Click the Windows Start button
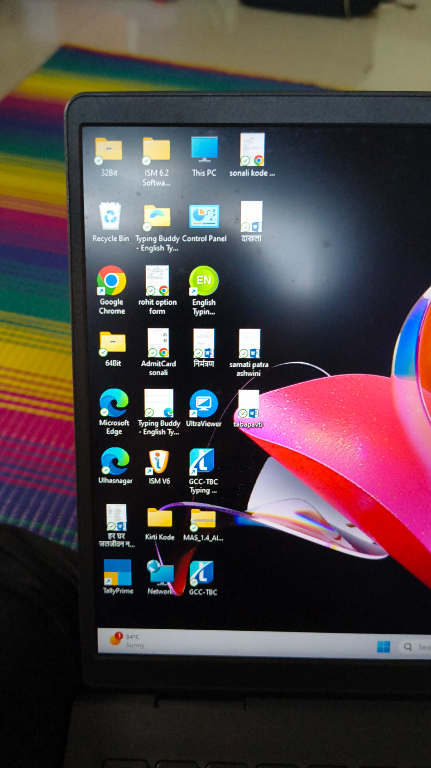The image size is (431, 768). click(383, 647)
